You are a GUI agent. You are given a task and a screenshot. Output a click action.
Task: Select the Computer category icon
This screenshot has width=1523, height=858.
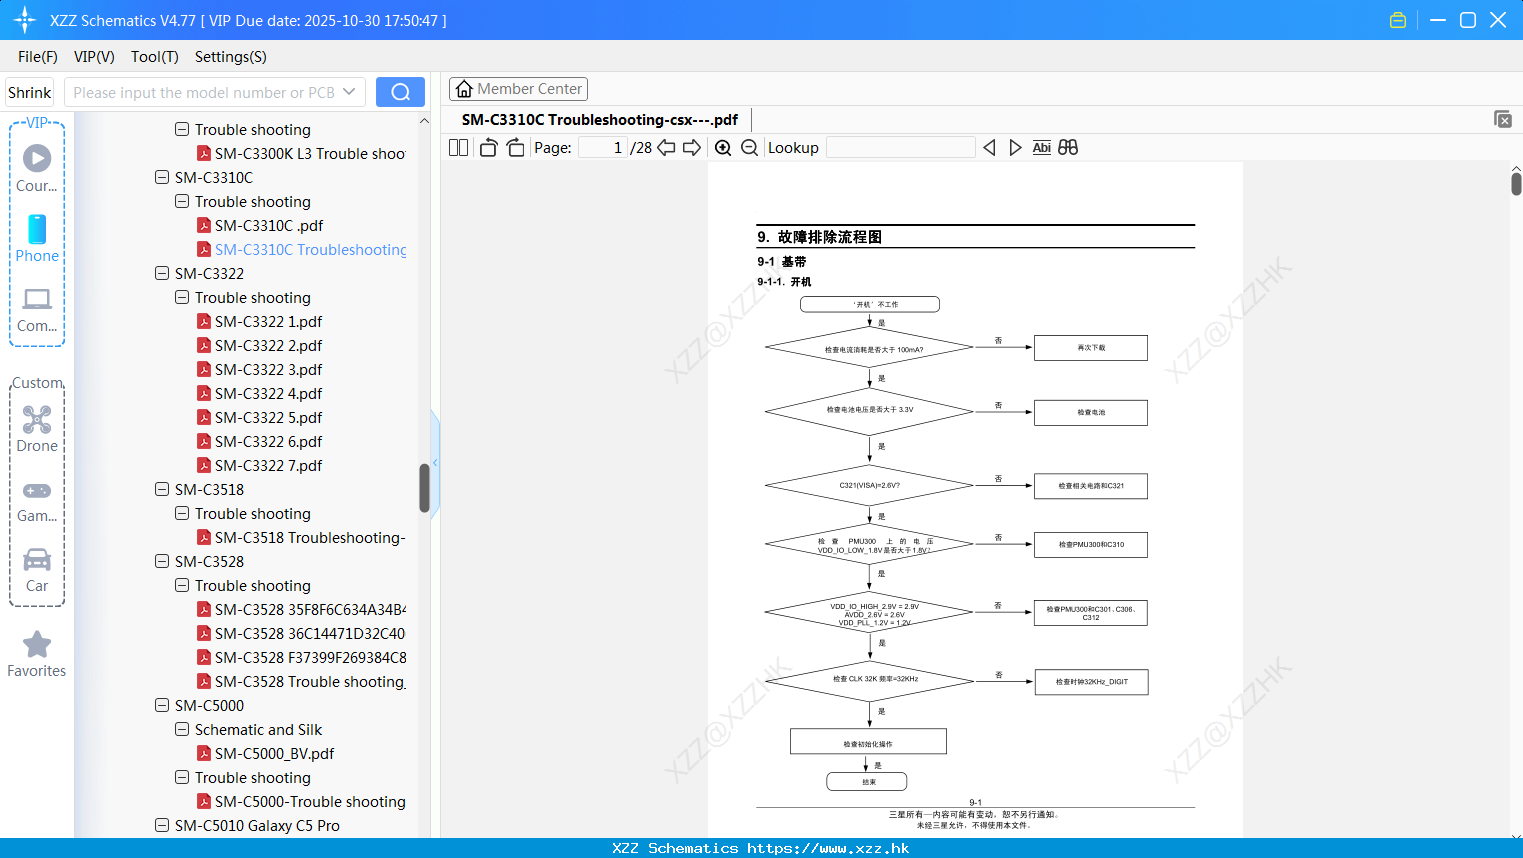pyautogui.click(x=37, y=309)
